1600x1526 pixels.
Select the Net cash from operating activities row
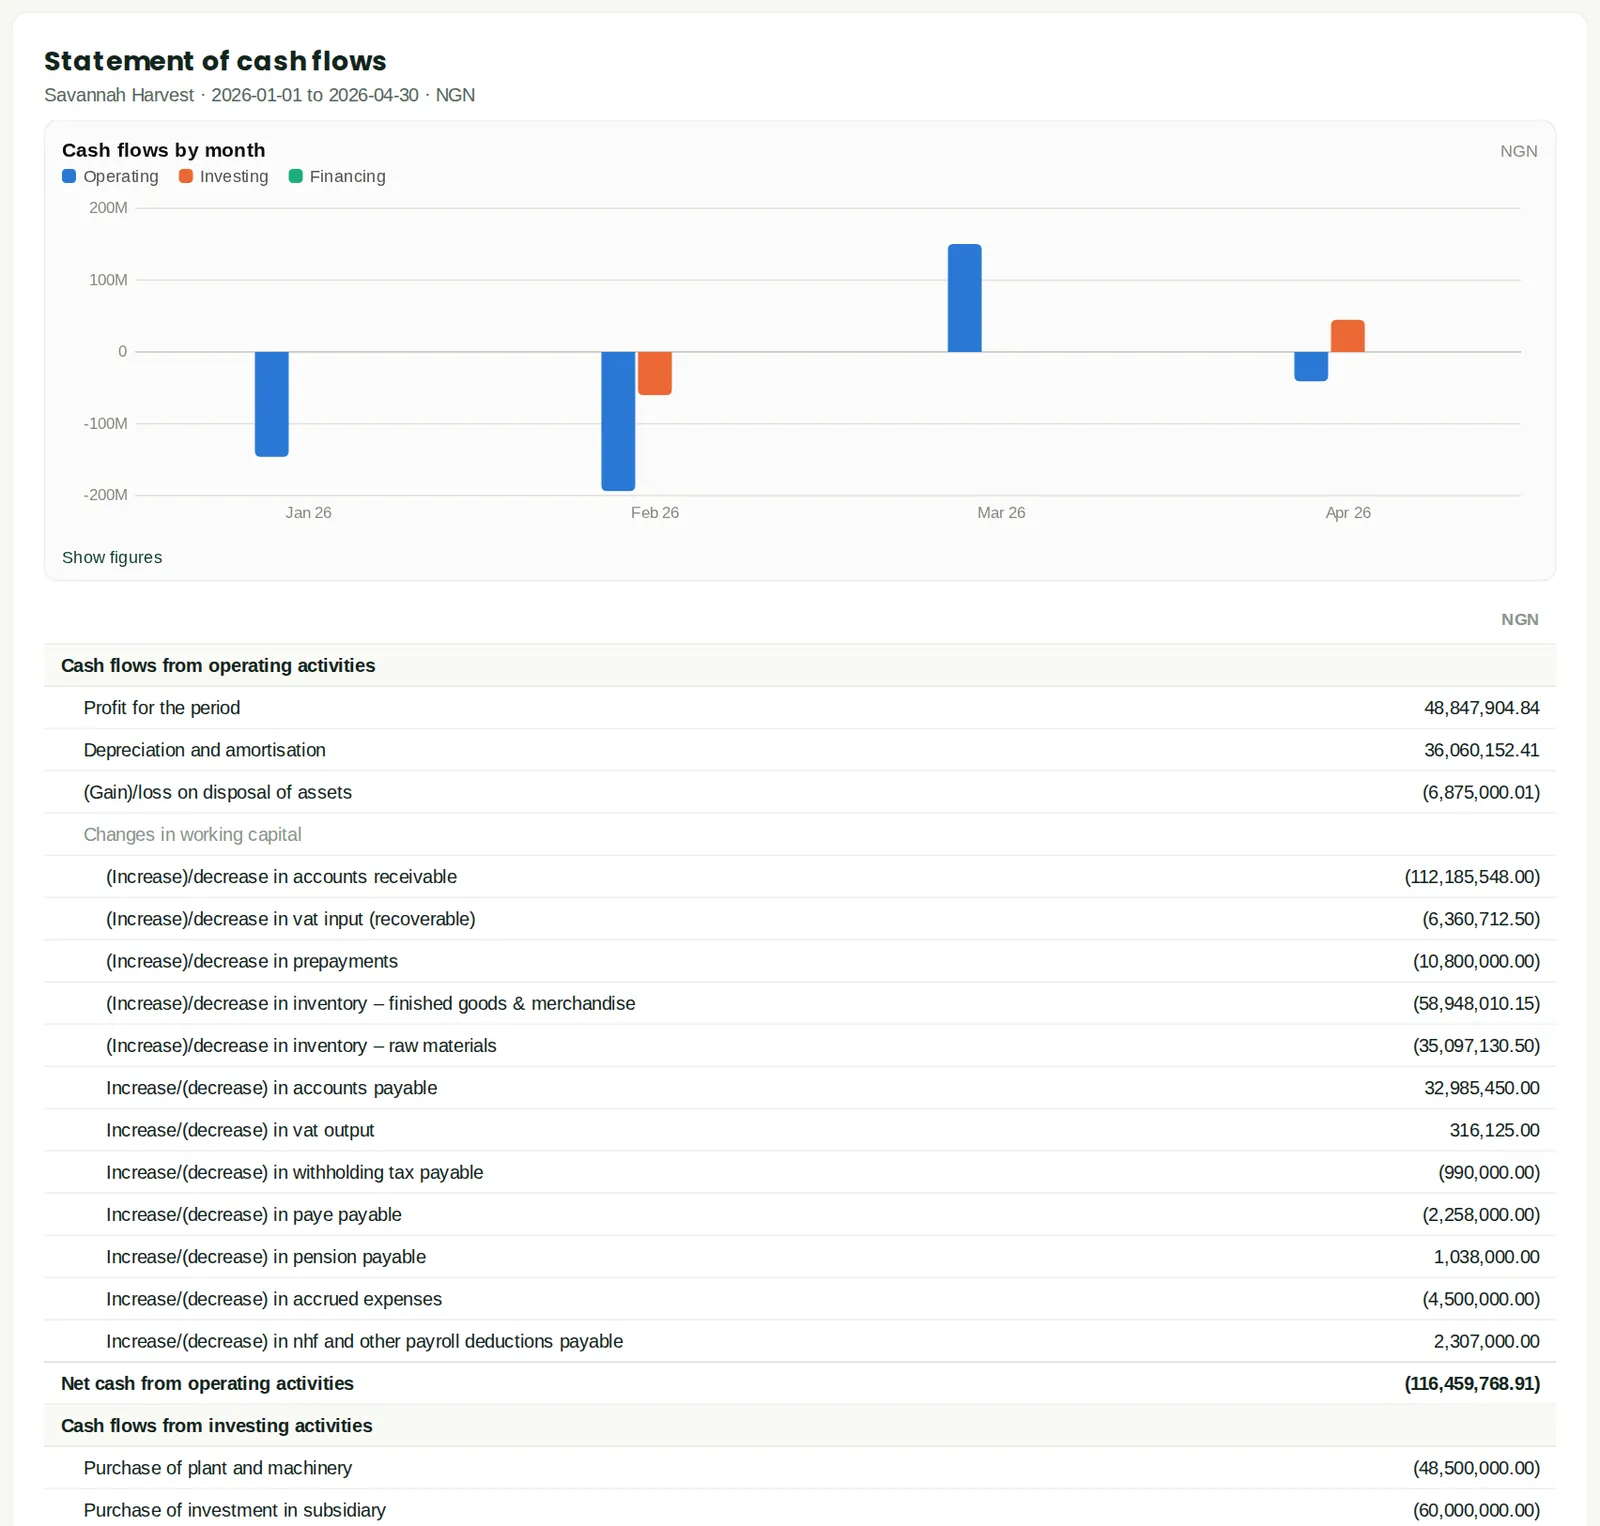point(800,1384)
